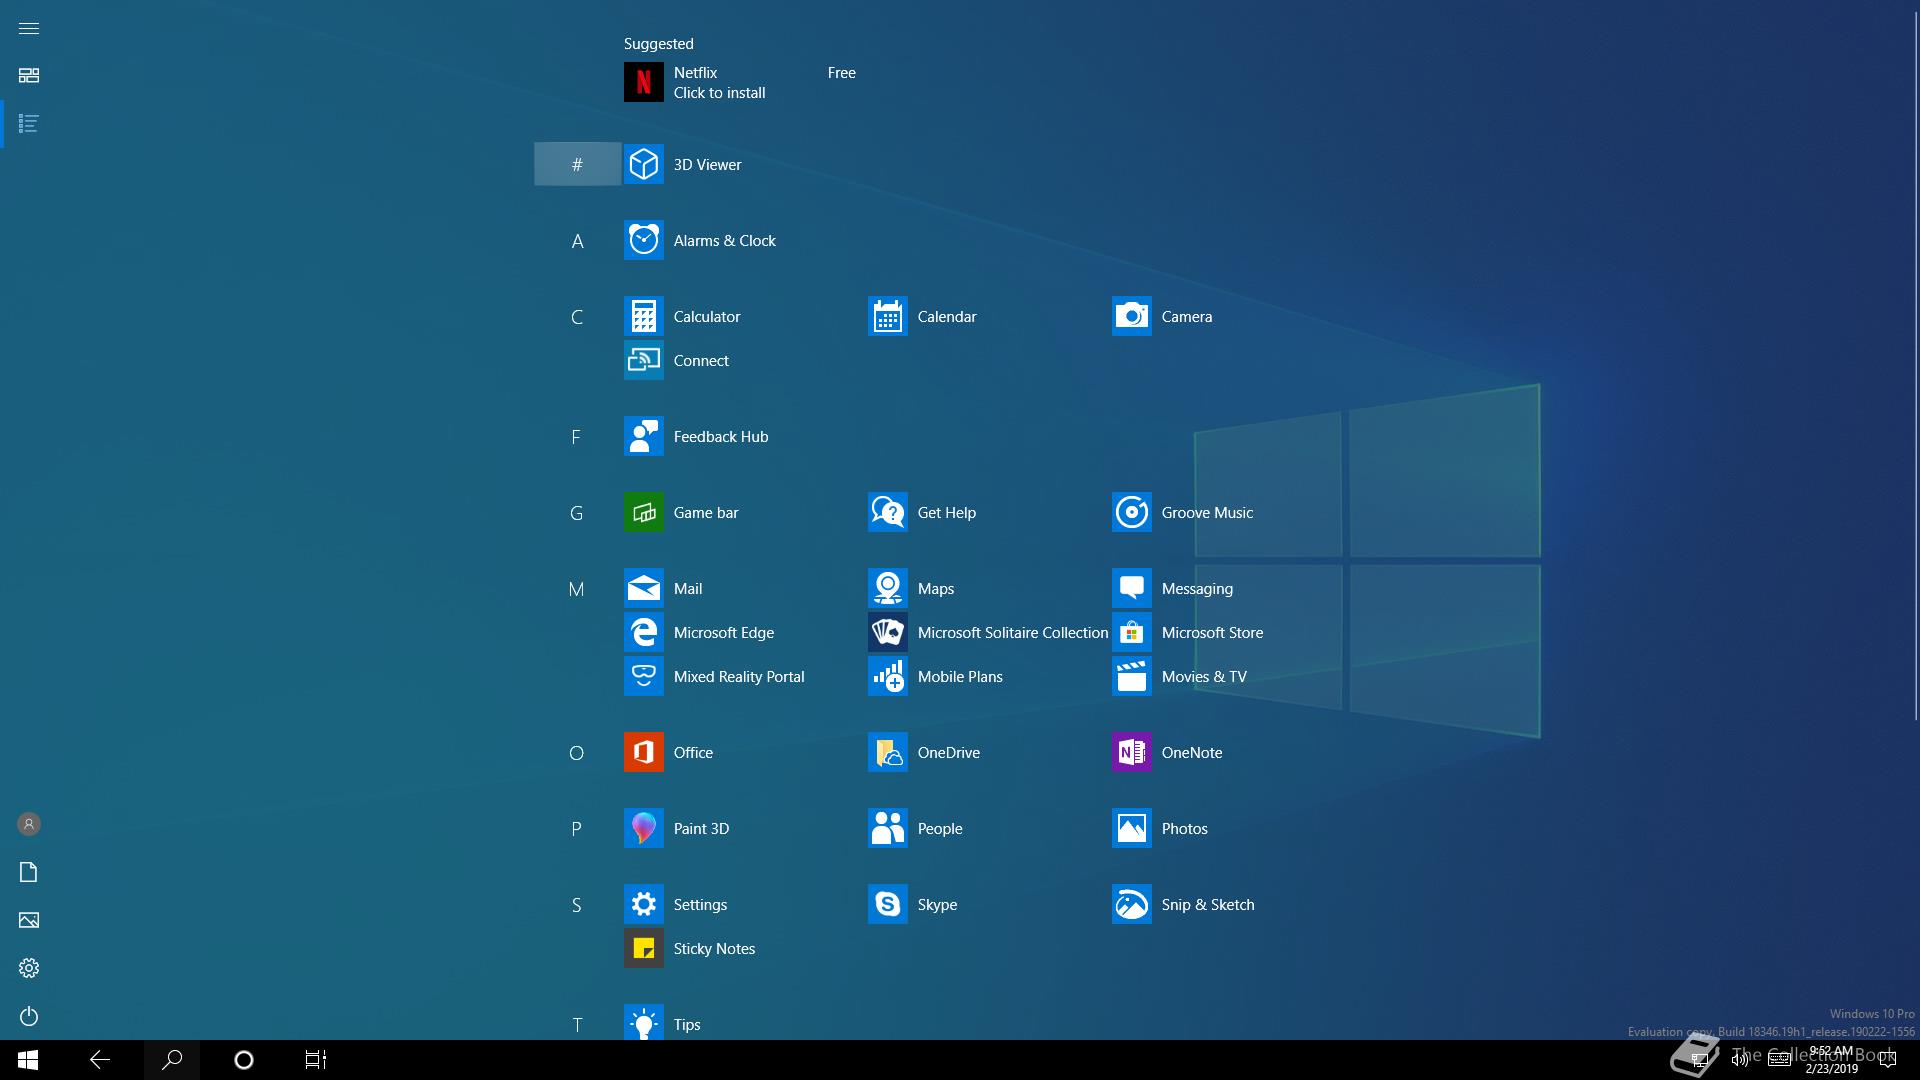Viewport: 1920px width, 1080px height.
Task: Open the Messaging app icon
Action: (x=1131, y=588)
